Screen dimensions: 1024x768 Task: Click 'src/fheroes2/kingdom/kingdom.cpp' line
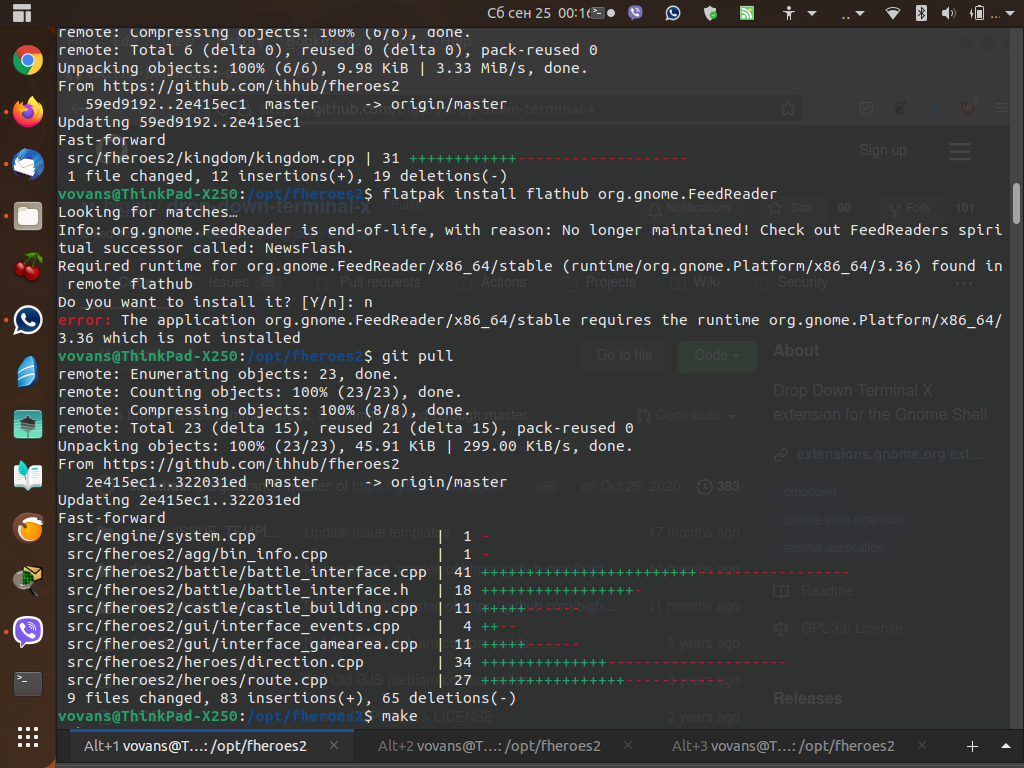pos(211,158)
